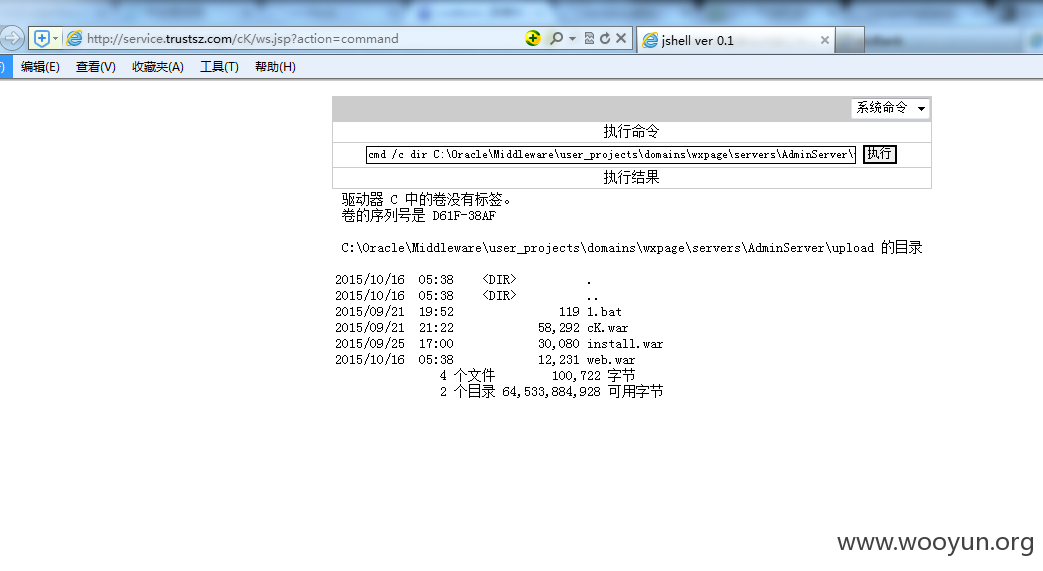
Task: Click the Internet Explorer page icon in address bar
Action: 74,39
